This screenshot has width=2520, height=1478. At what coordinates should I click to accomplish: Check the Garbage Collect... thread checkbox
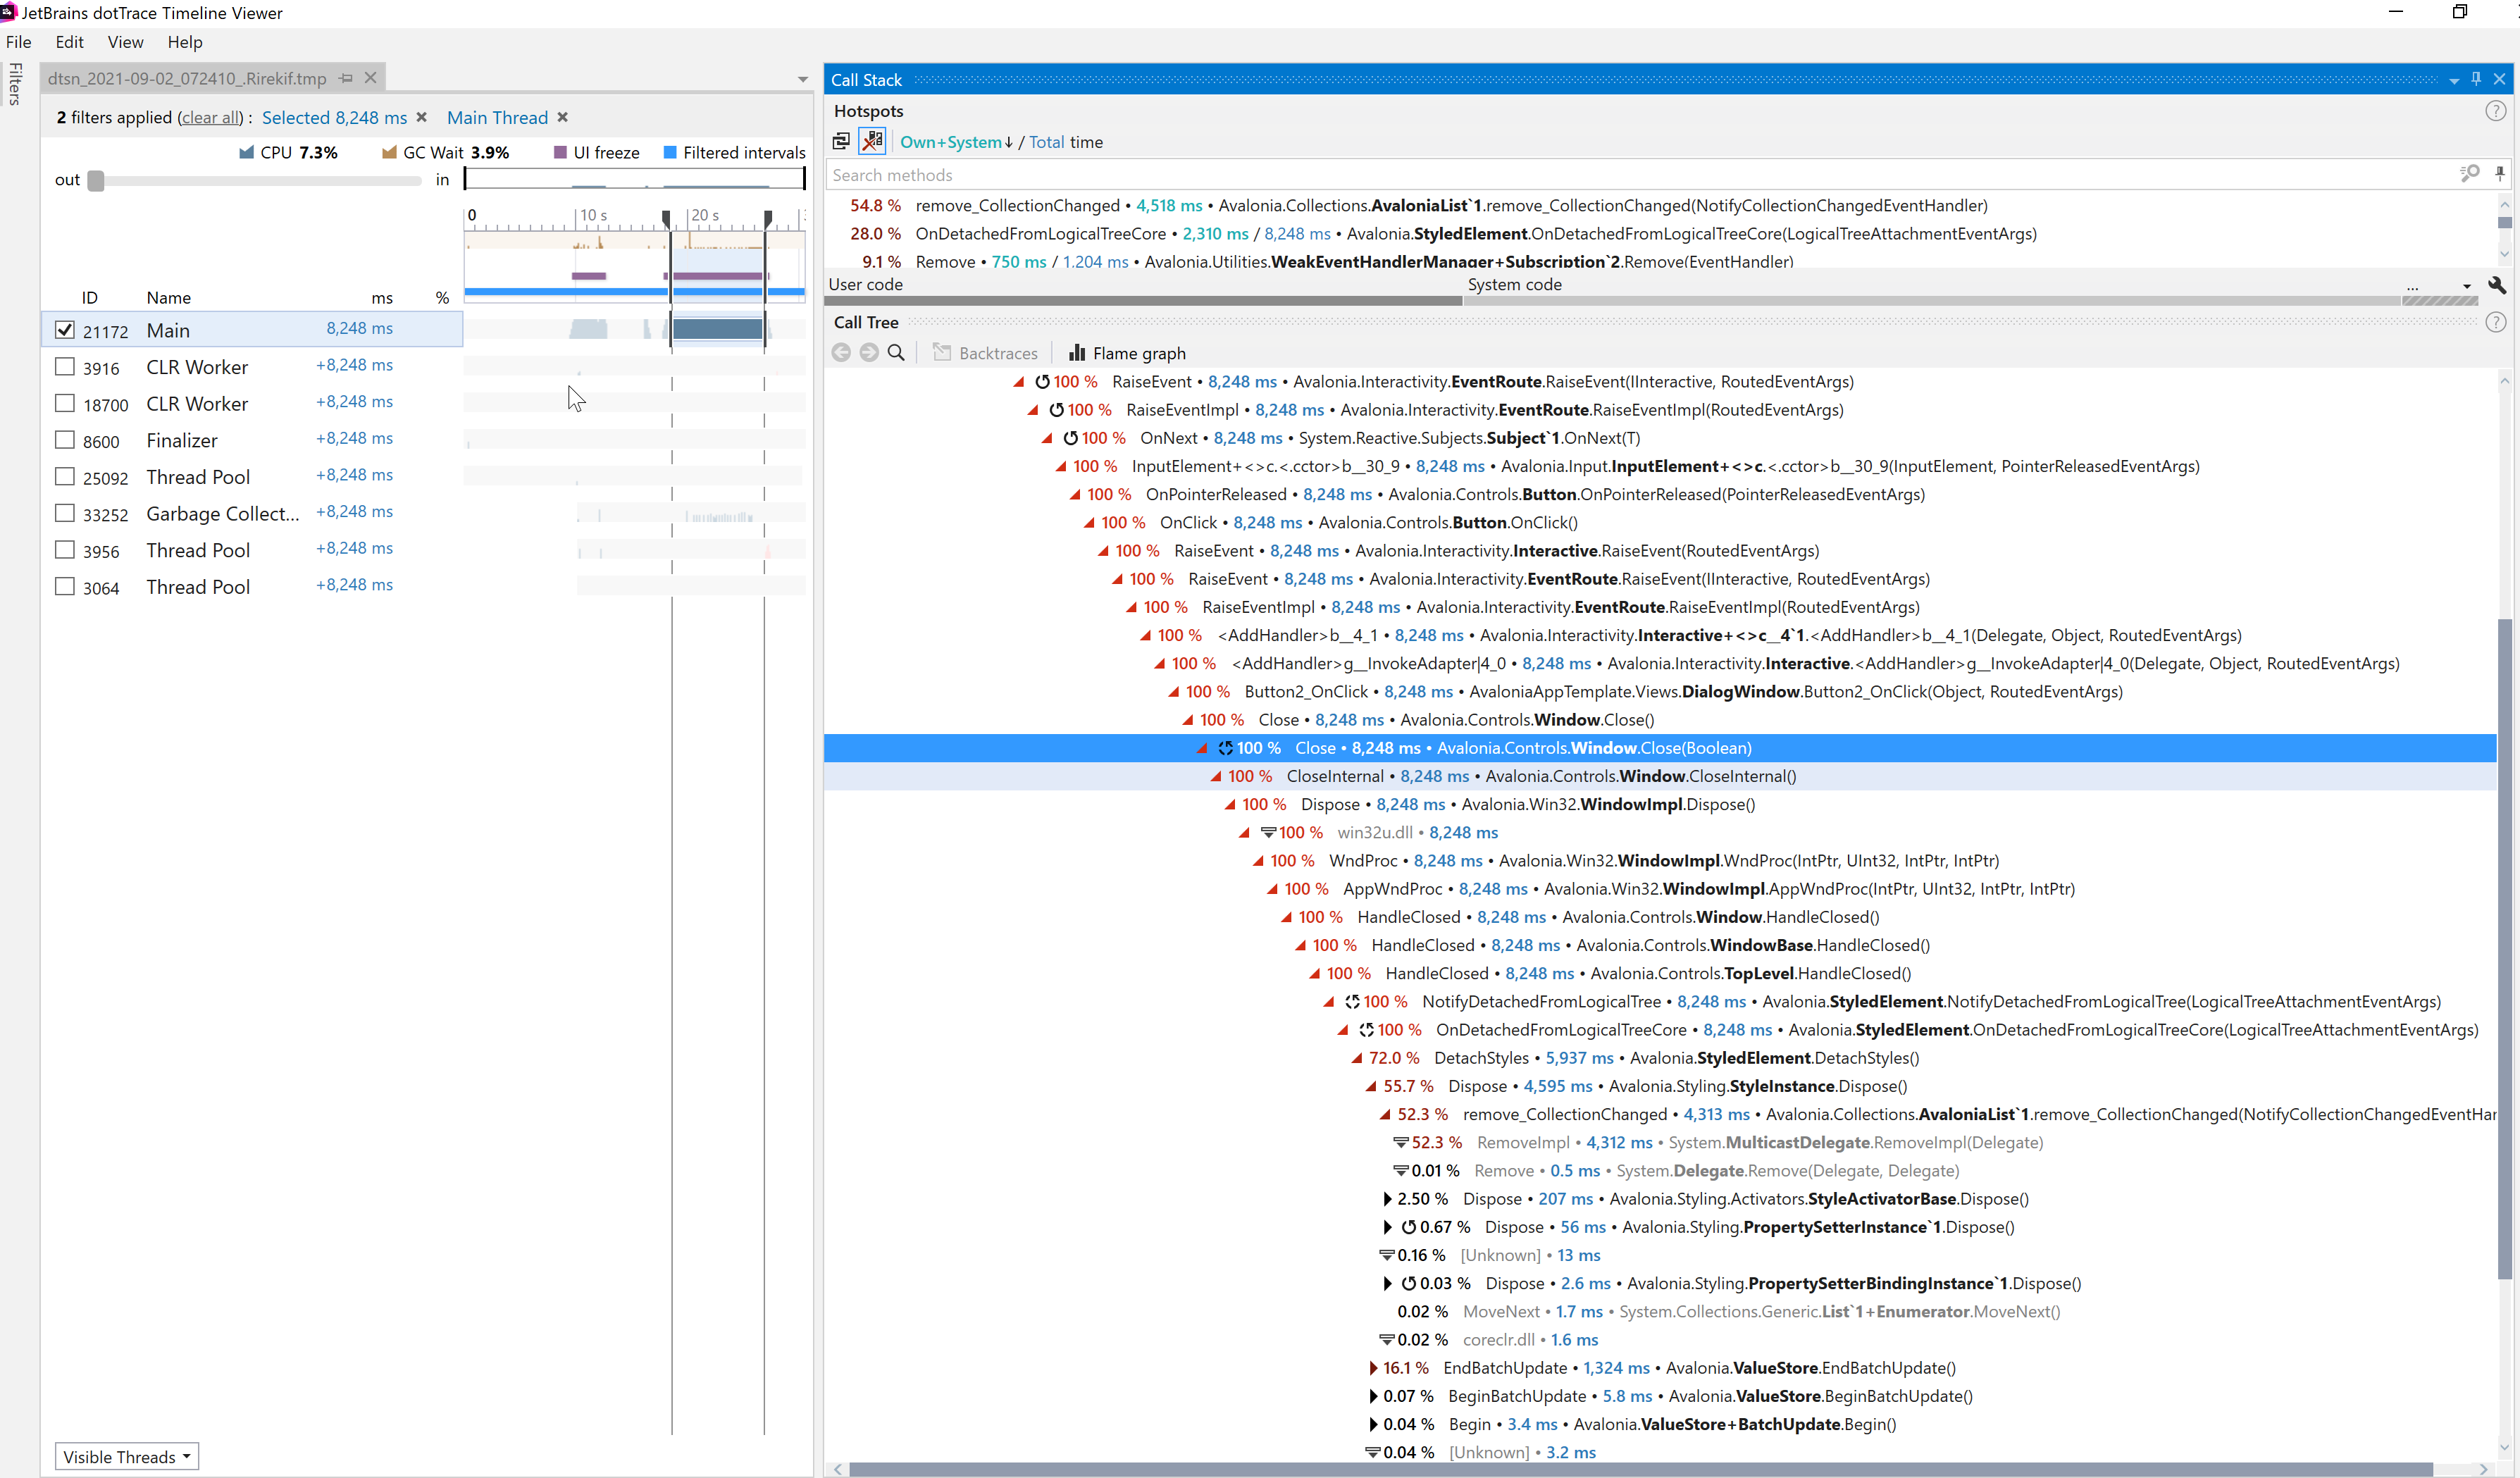coord(65,513)
